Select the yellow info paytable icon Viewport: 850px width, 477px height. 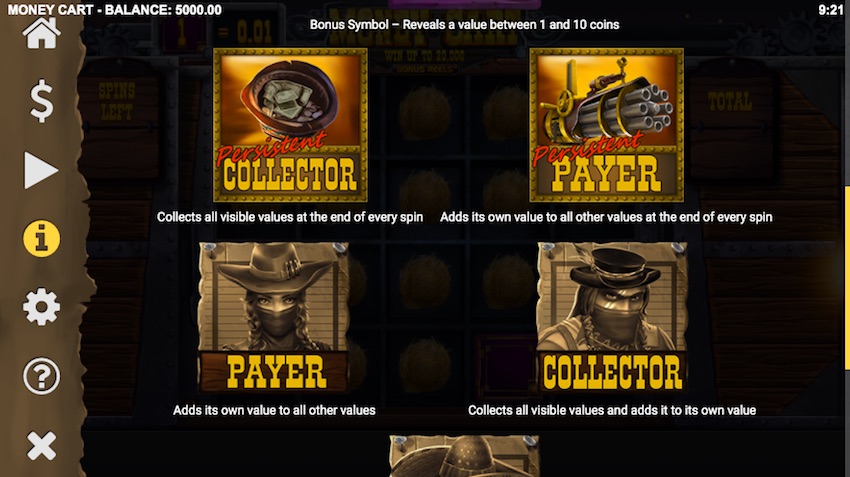(x=41, y=239)
